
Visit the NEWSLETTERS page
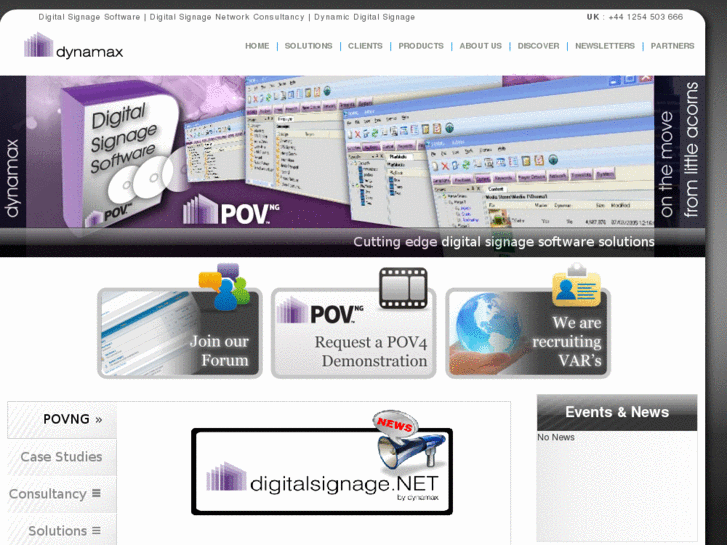point(605,46)
